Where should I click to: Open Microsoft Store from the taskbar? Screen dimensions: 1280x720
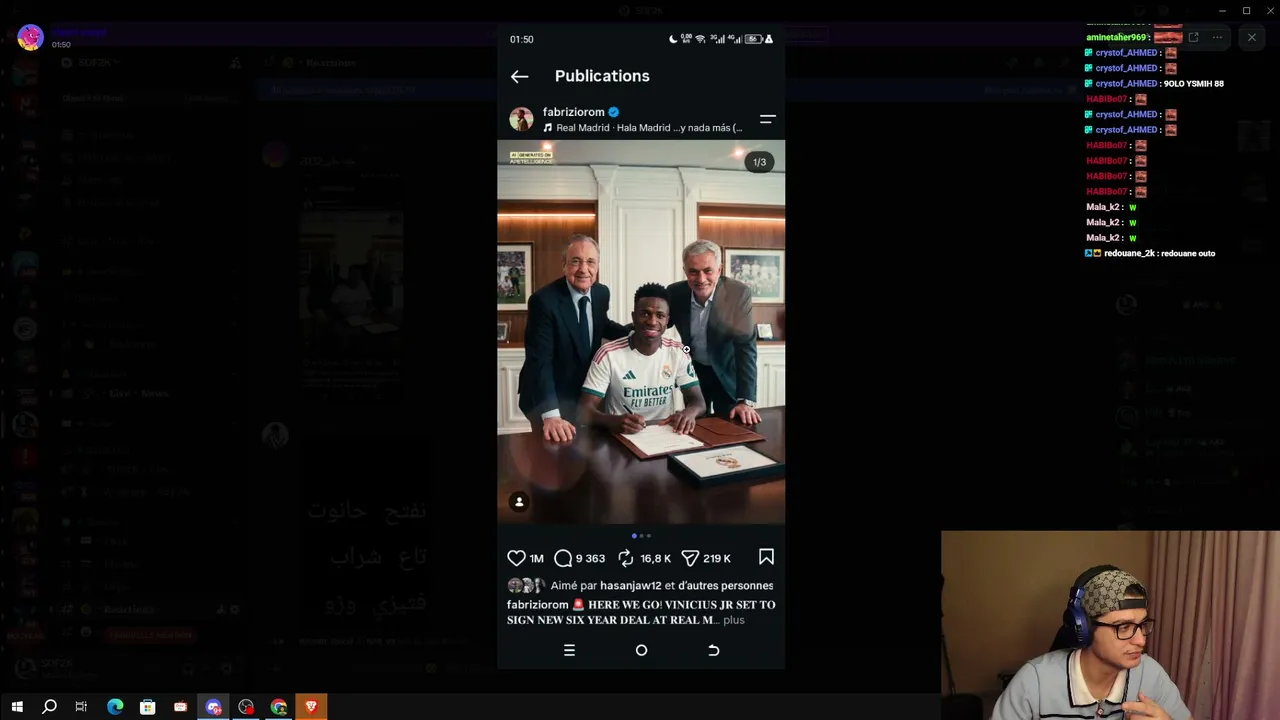point(147,707)
